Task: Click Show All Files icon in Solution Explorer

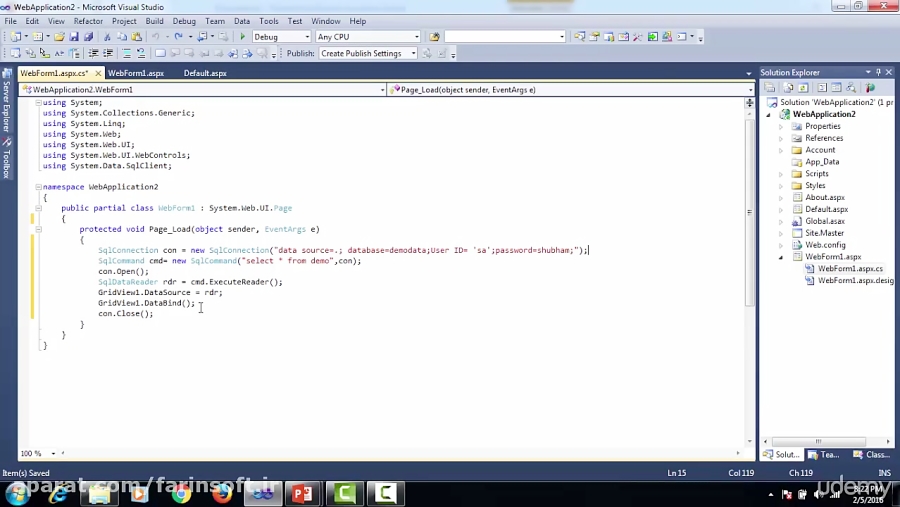Action: pyautogui.click(x=789, y=88)
